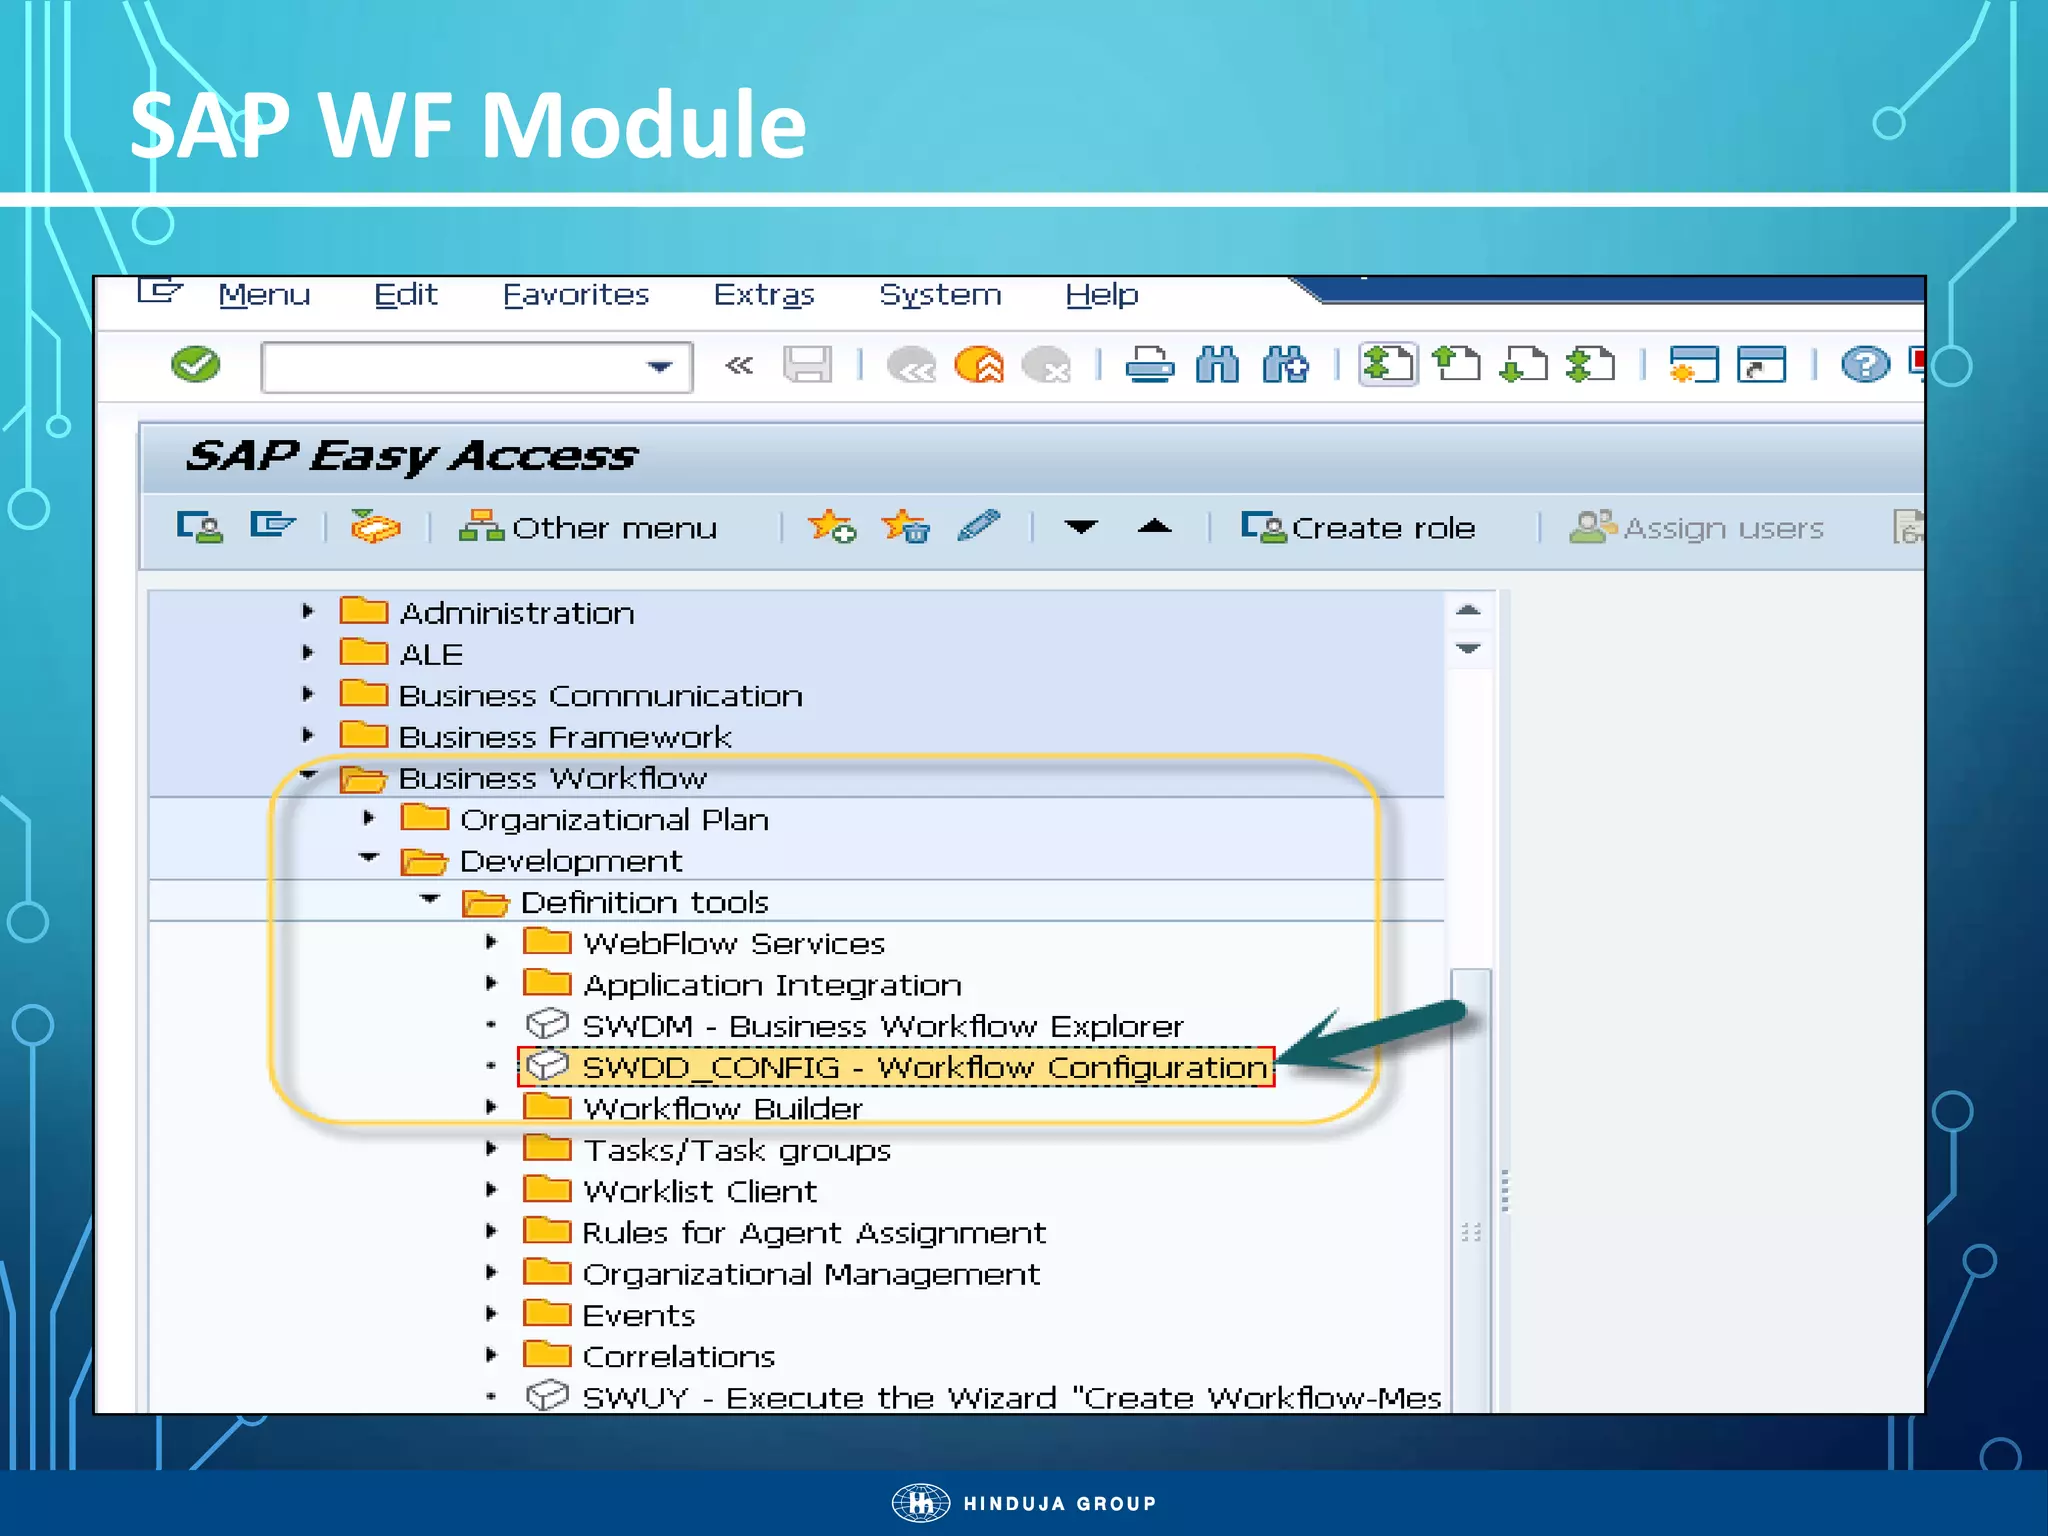Expand the Workflow Builder folder

491,1107
